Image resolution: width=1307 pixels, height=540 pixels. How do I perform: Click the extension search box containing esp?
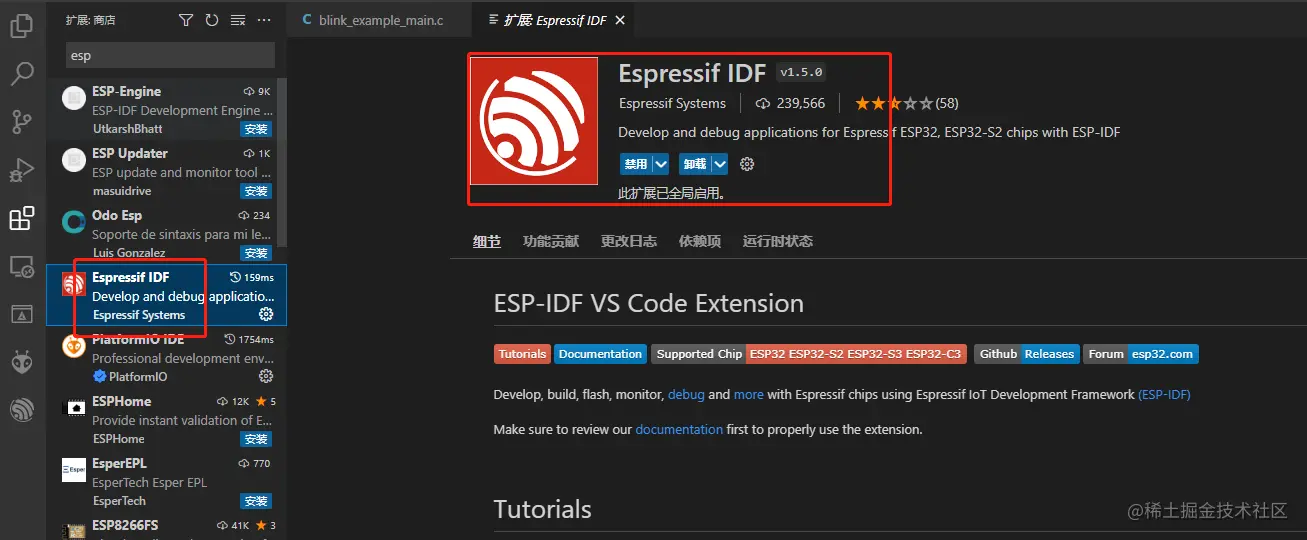pos(169,56)
